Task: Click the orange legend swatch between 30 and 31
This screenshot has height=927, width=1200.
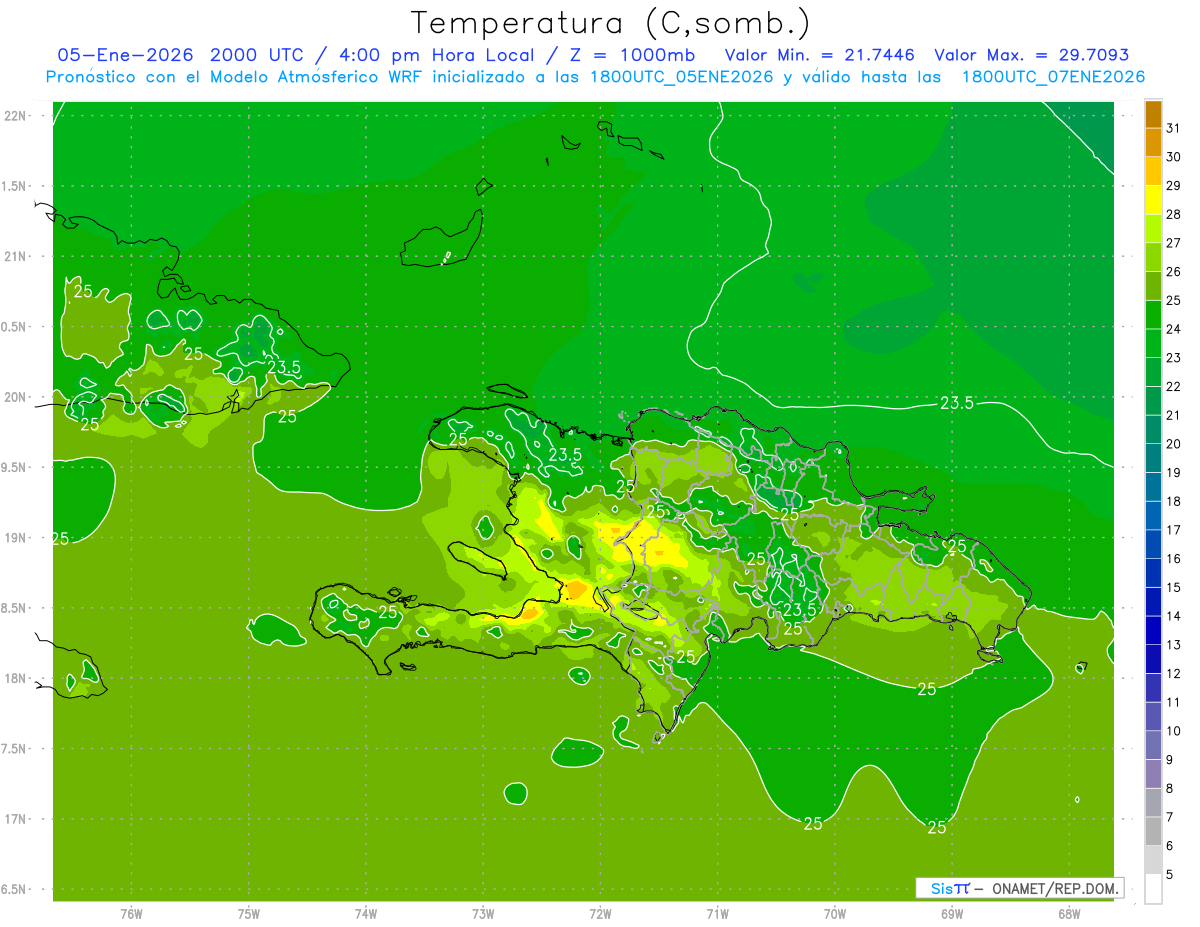Action: tap(1153, 143)
